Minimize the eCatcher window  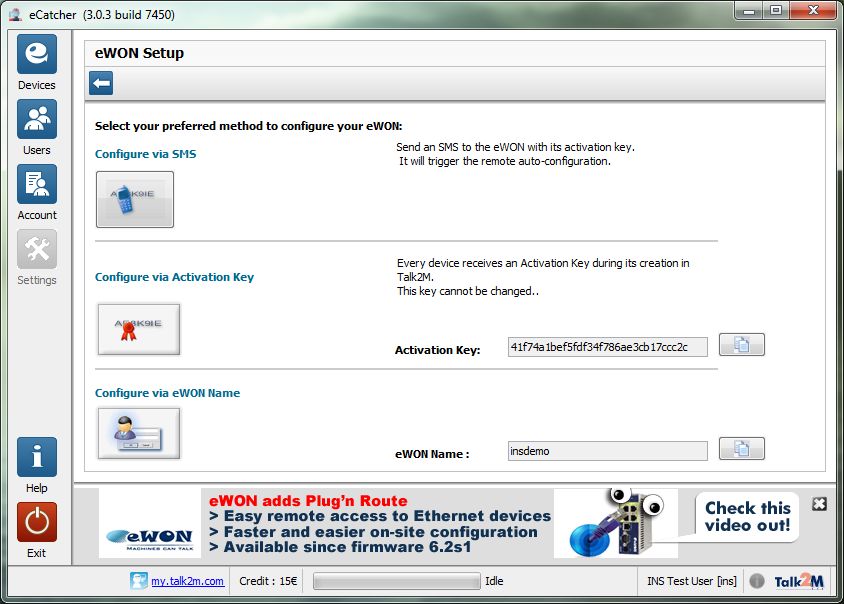748,10
